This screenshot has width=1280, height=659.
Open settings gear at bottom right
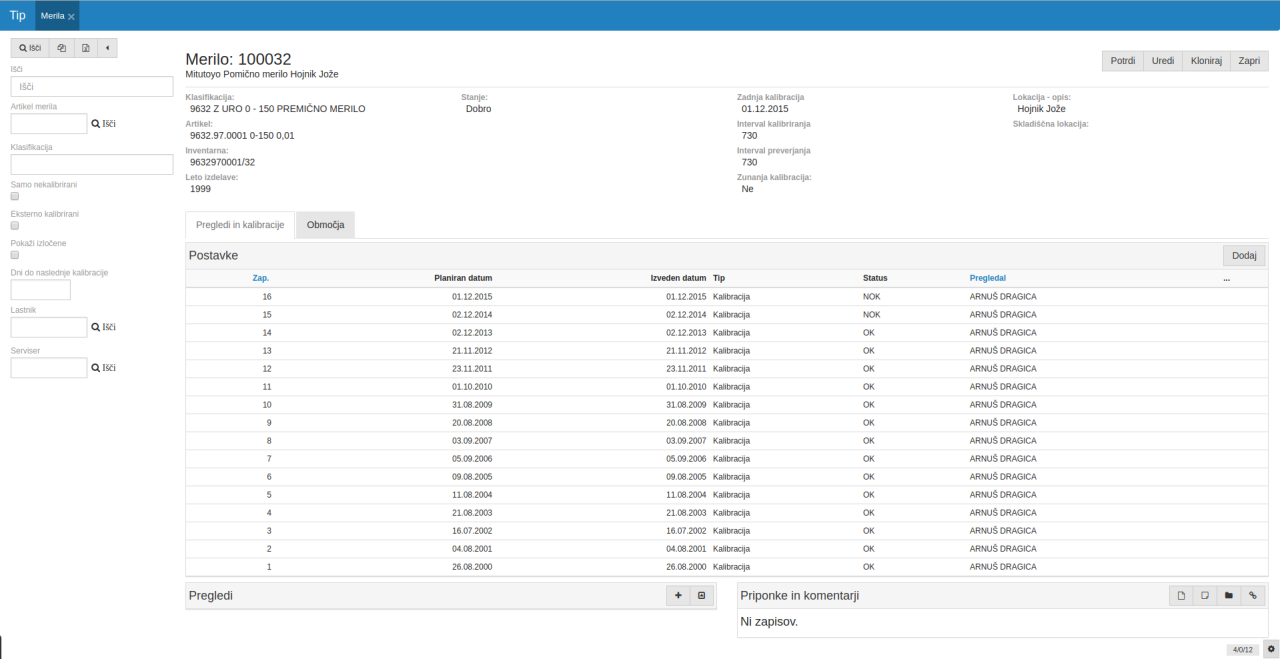pos(1271,648)
